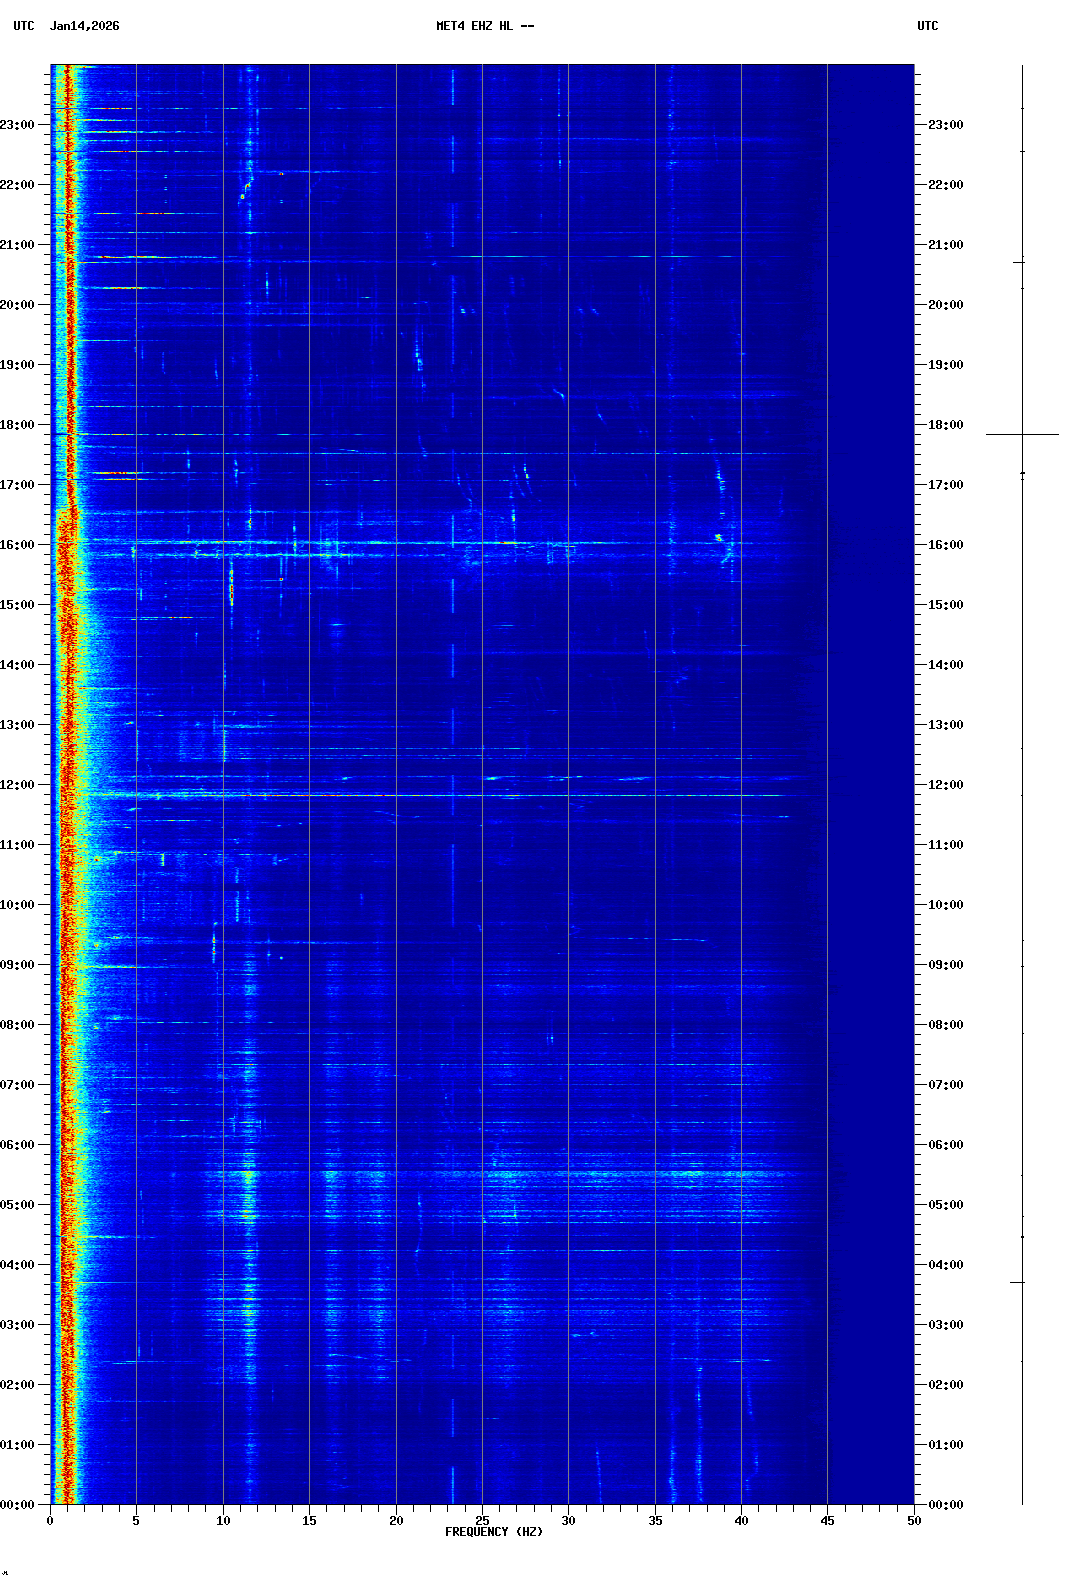
Task: Click the 25 tick on the frequency axis
Action: 482,1521
